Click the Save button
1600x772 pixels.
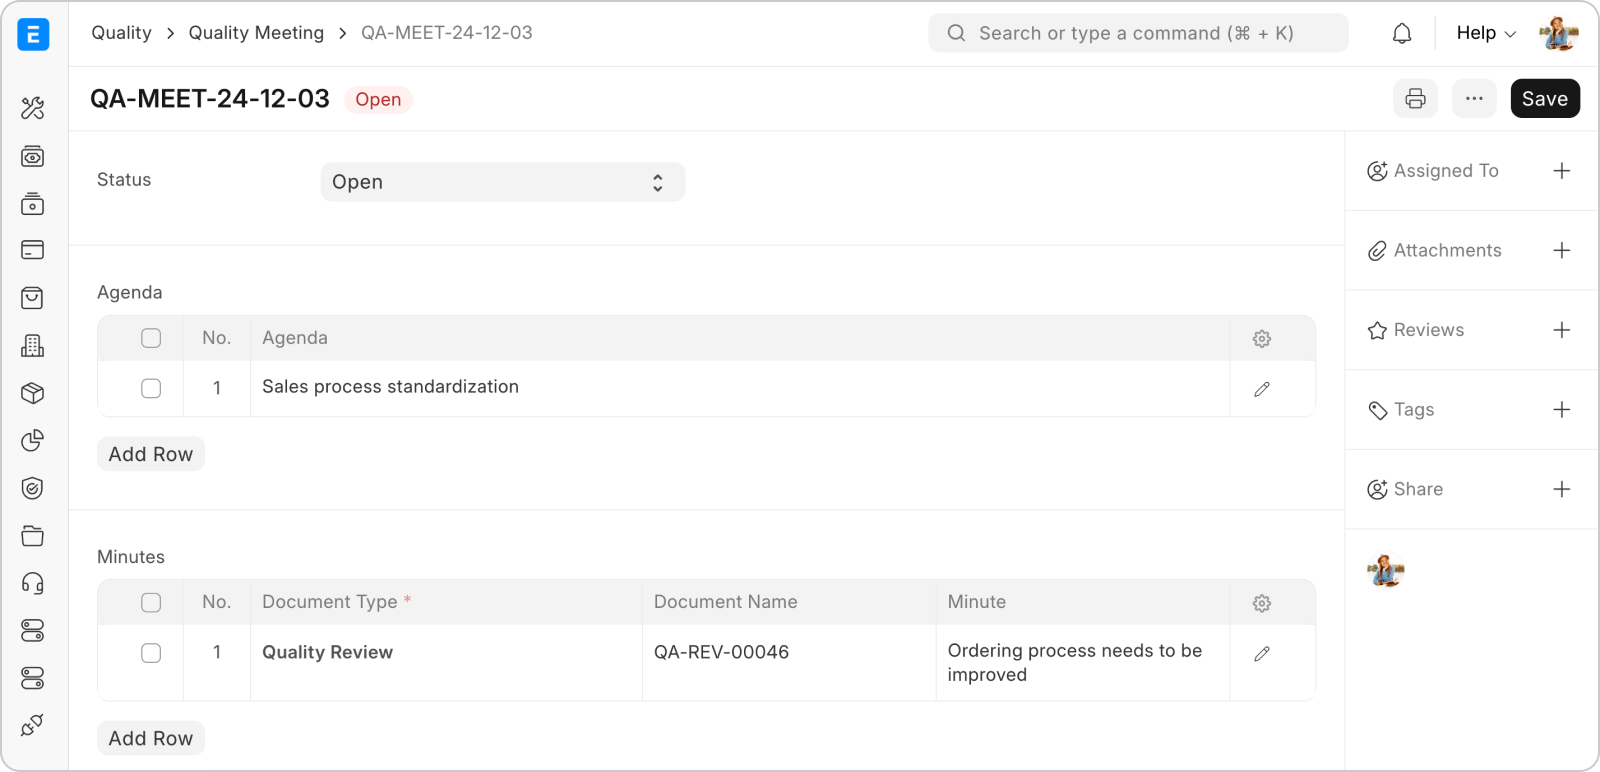(x=1544, y=99)
